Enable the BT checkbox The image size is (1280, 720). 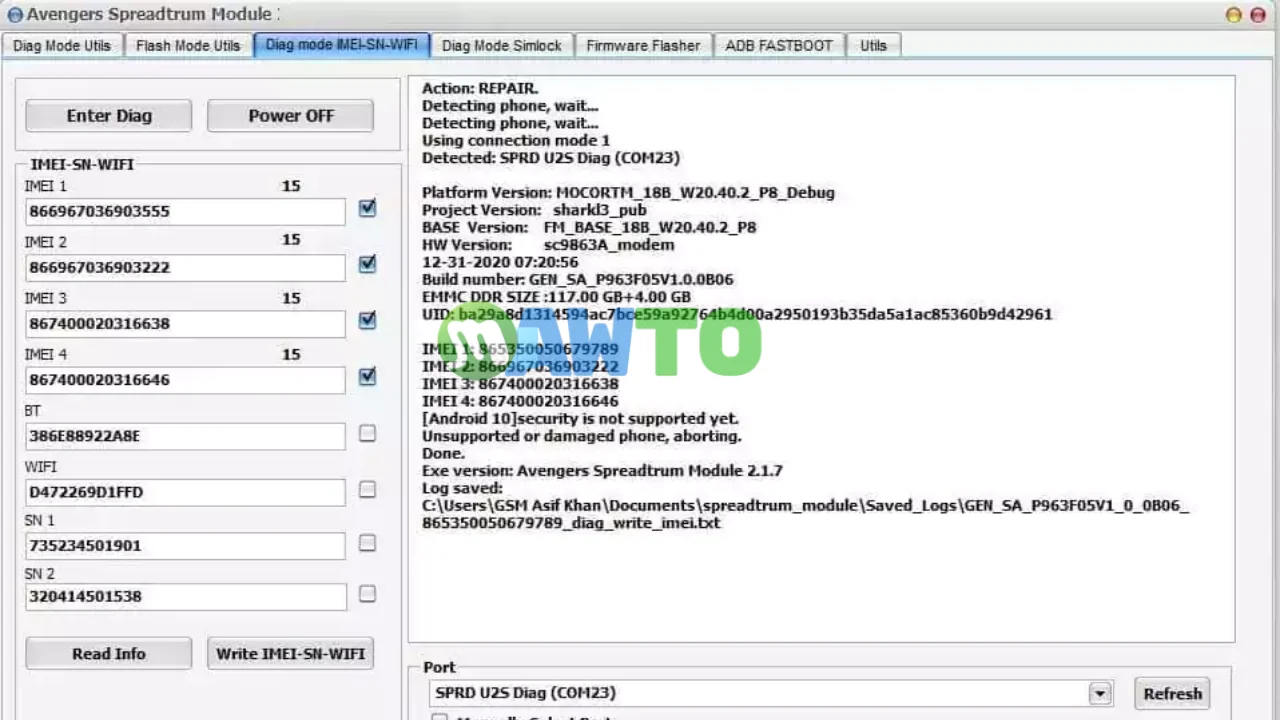[368, 433]
